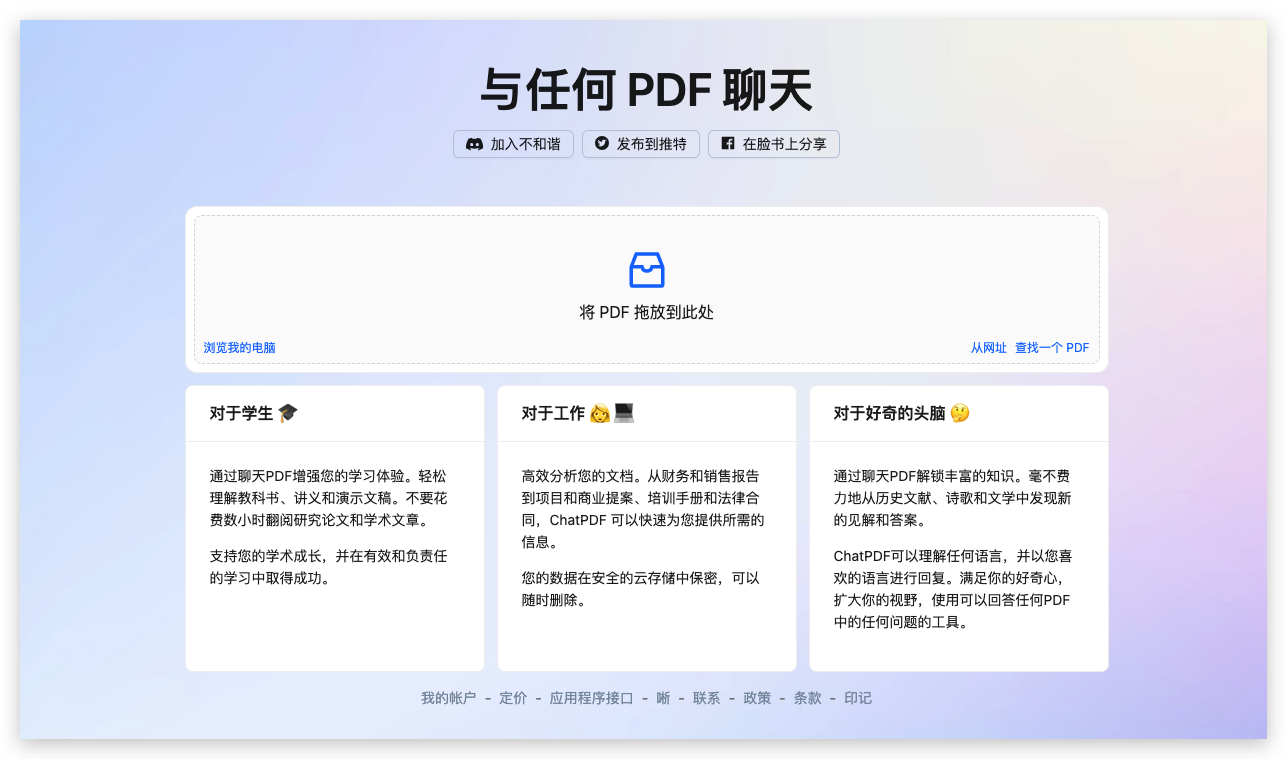The height and width of the screenshot is (759, 1287).
Task: Click the 在脸书上分享 button
Action: 774,144
